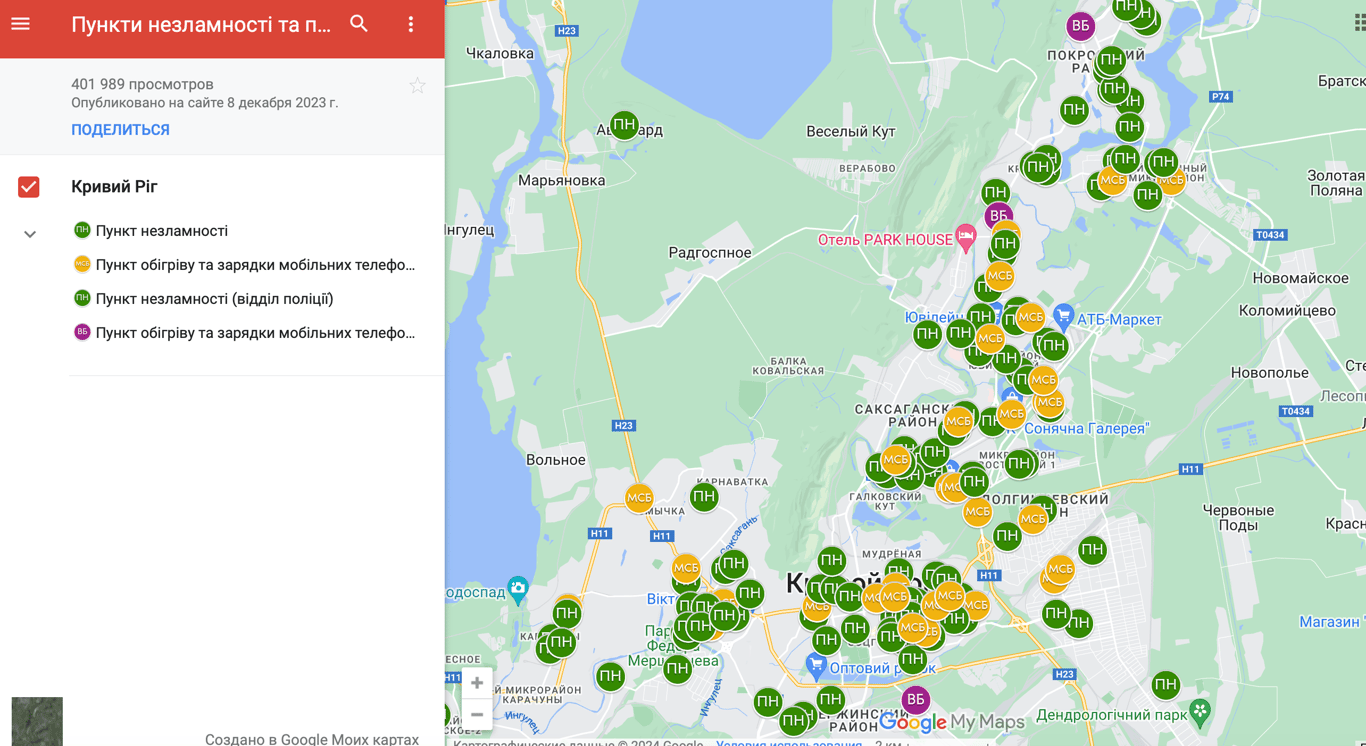
Task: Click the Дендрологічний парк green marker
Action: click(x=1200, y=712)
